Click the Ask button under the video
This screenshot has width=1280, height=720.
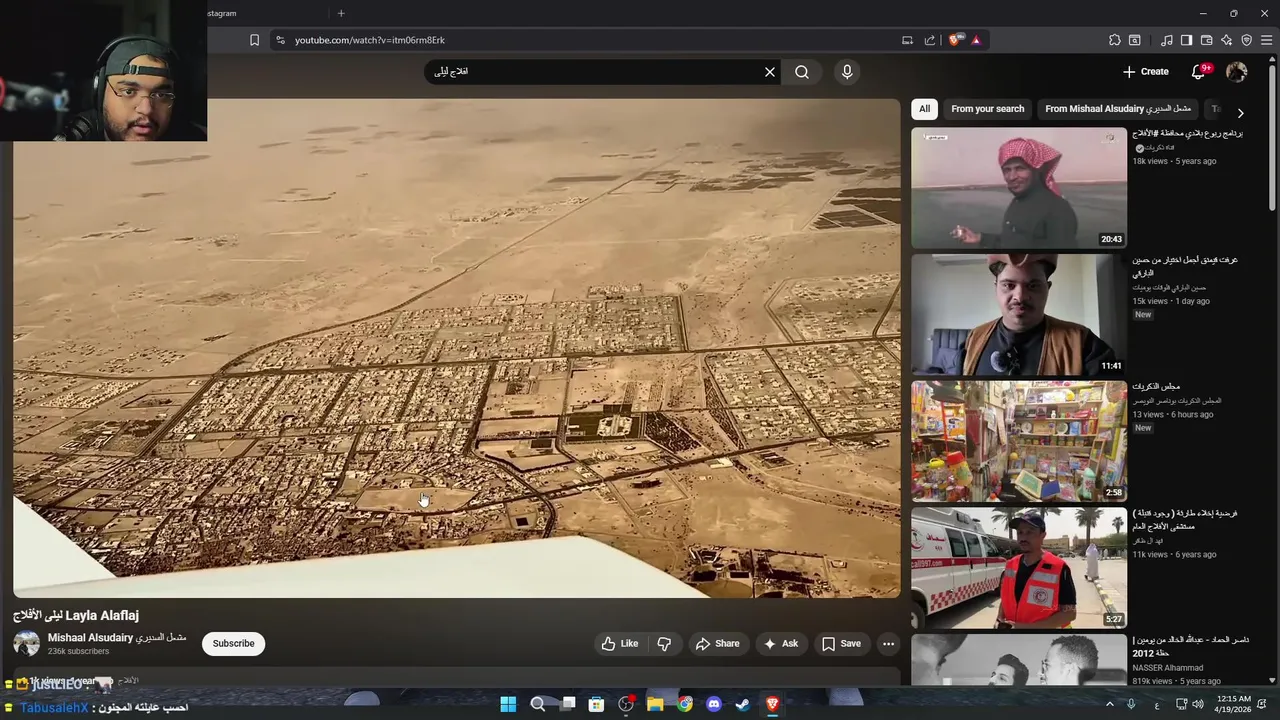(780, 644)
